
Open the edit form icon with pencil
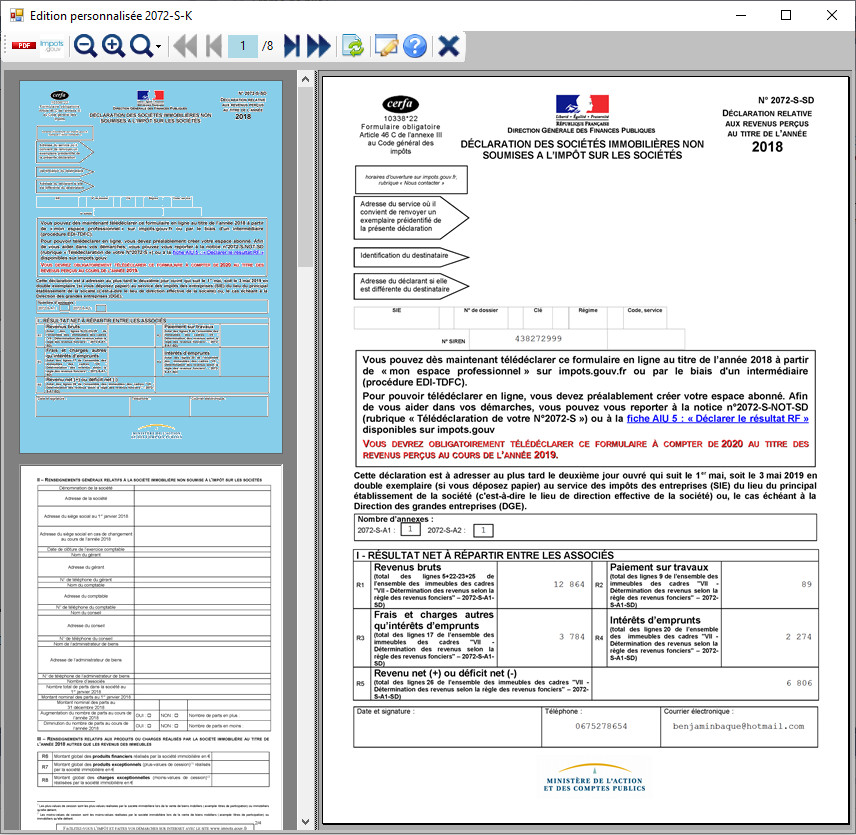click(x=385, y=46)
